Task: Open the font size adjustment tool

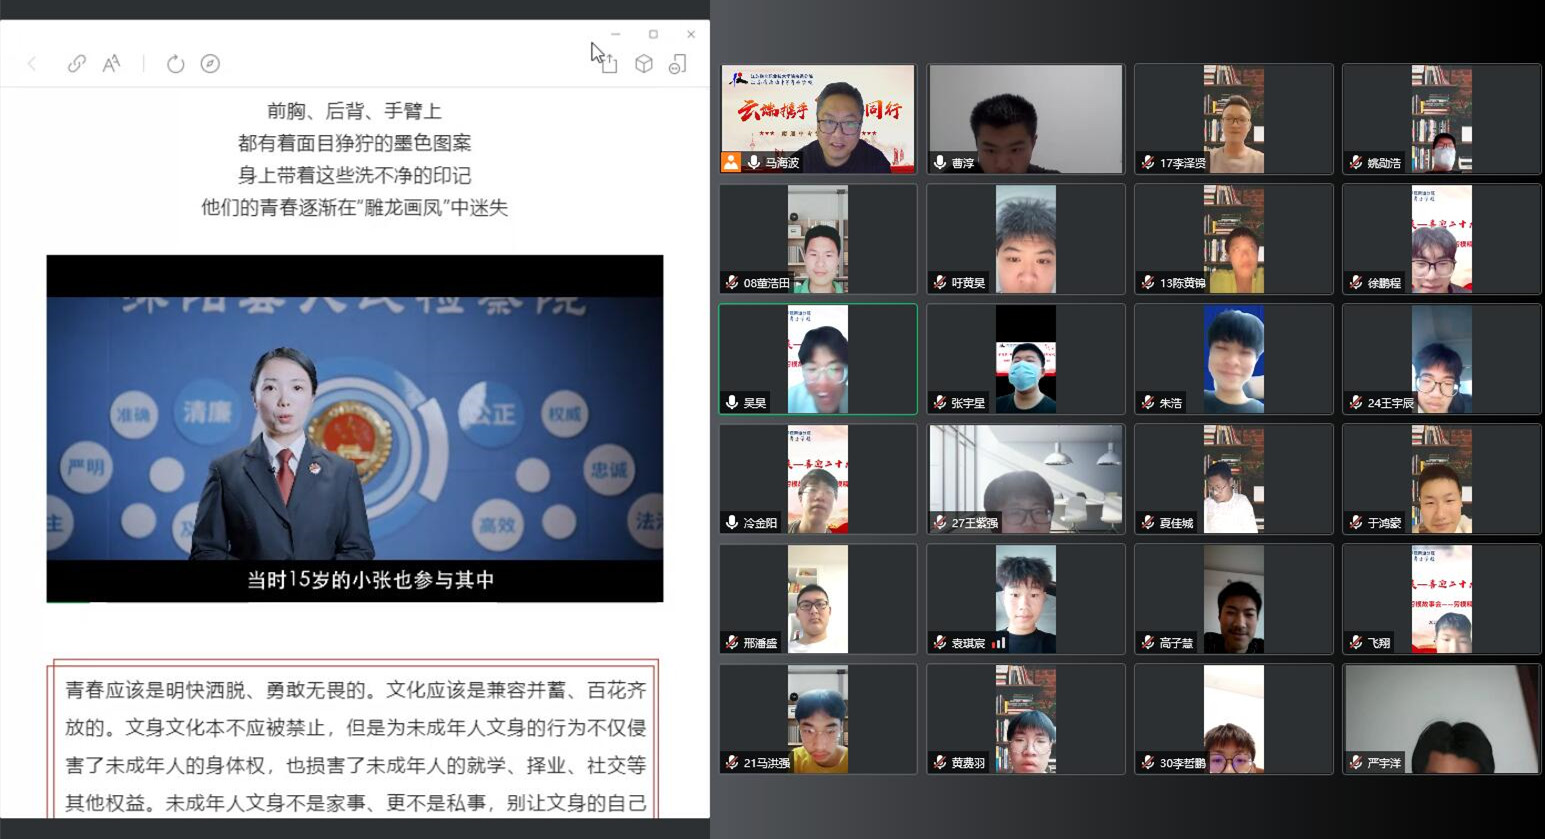Action: (x=111, y=64)
